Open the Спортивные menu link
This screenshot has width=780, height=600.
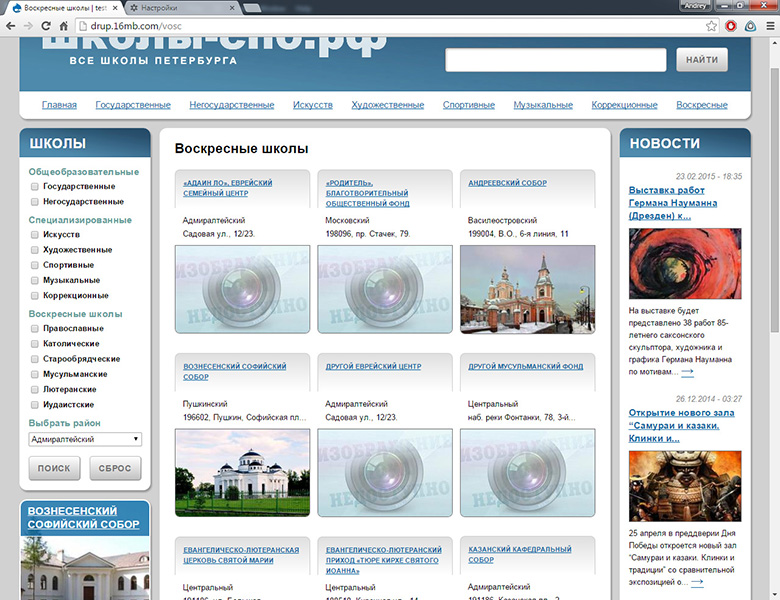[469, 105]
